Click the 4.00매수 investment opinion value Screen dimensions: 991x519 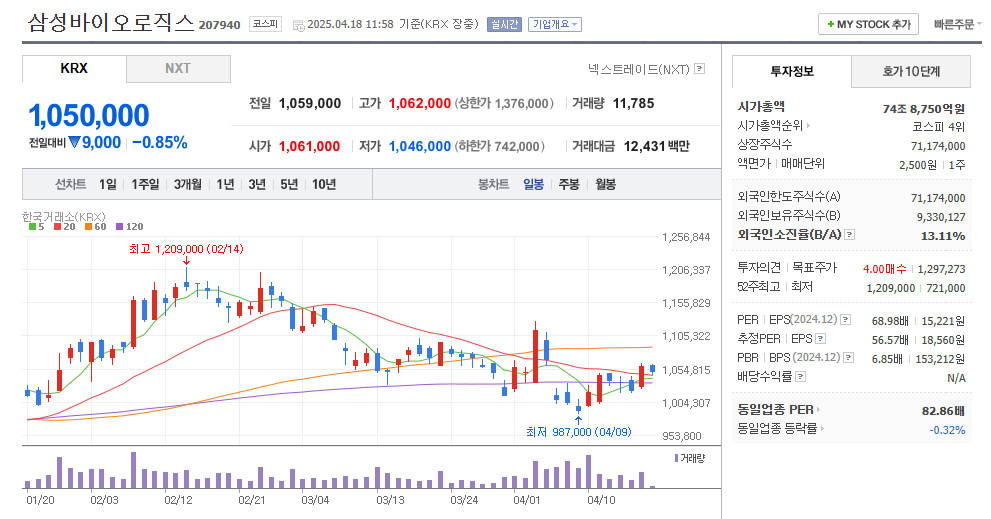click(884, 269)
